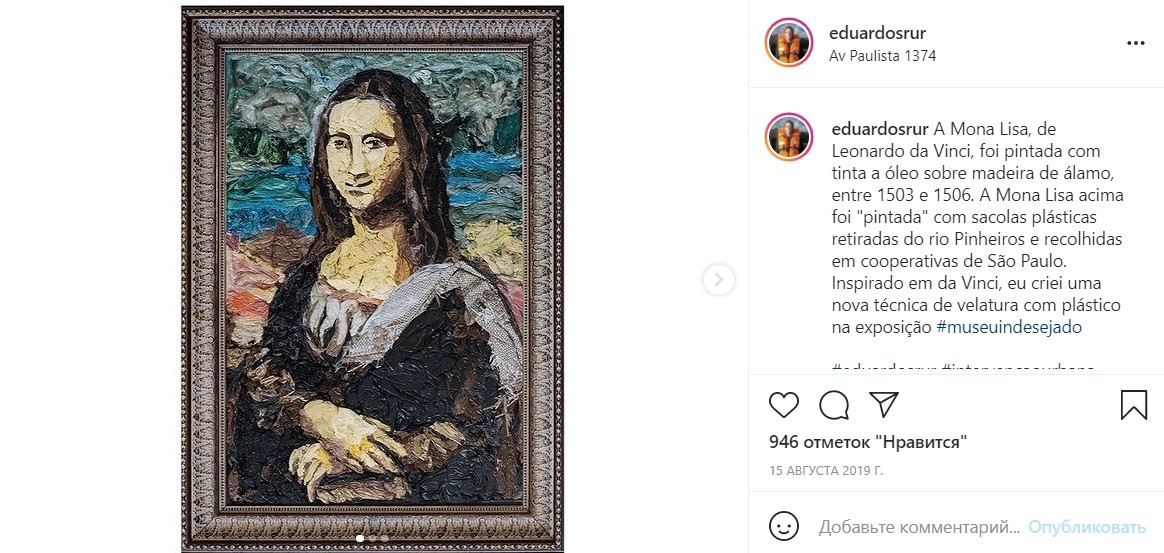The image size is (1164, 553).
Task: Share the post via paper plane icon
Action: point(883,404)
